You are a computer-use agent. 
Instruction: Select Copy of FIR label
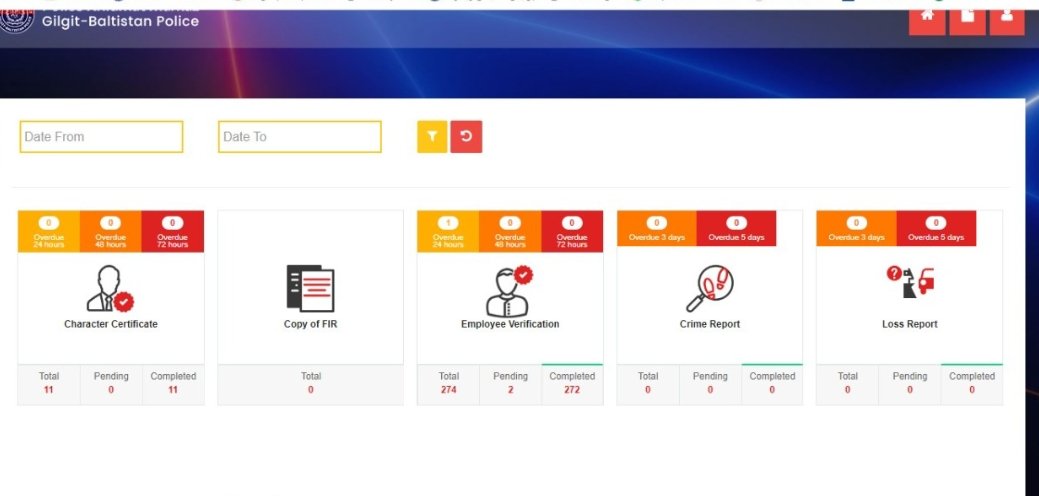coord(310,324)
